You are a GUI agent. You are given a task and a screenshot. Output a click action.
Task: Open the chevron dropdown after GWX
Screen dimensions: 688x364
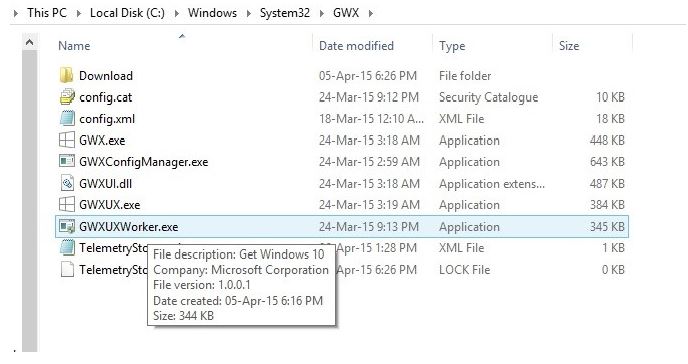pos(371,13)
